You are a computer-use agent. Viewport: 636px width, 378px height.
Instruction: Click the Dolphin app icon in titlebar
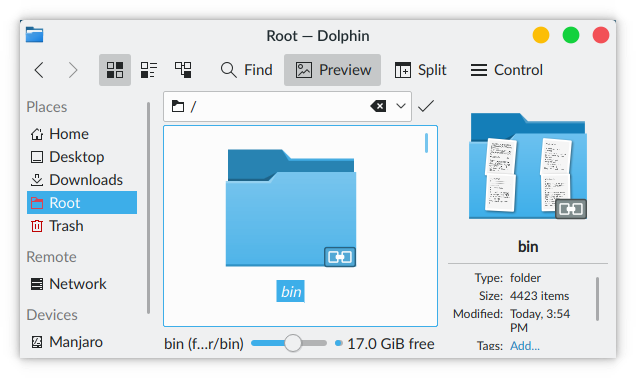tap(34, 35)
